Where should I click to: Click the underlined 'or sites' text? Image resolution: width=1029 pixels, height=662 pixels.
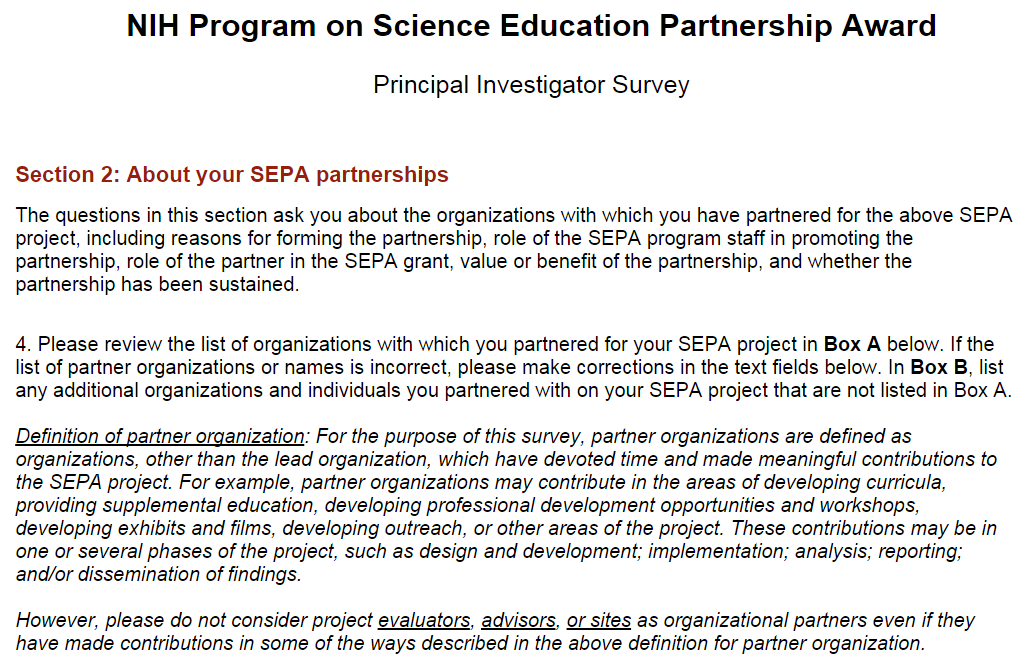(599, 620)
